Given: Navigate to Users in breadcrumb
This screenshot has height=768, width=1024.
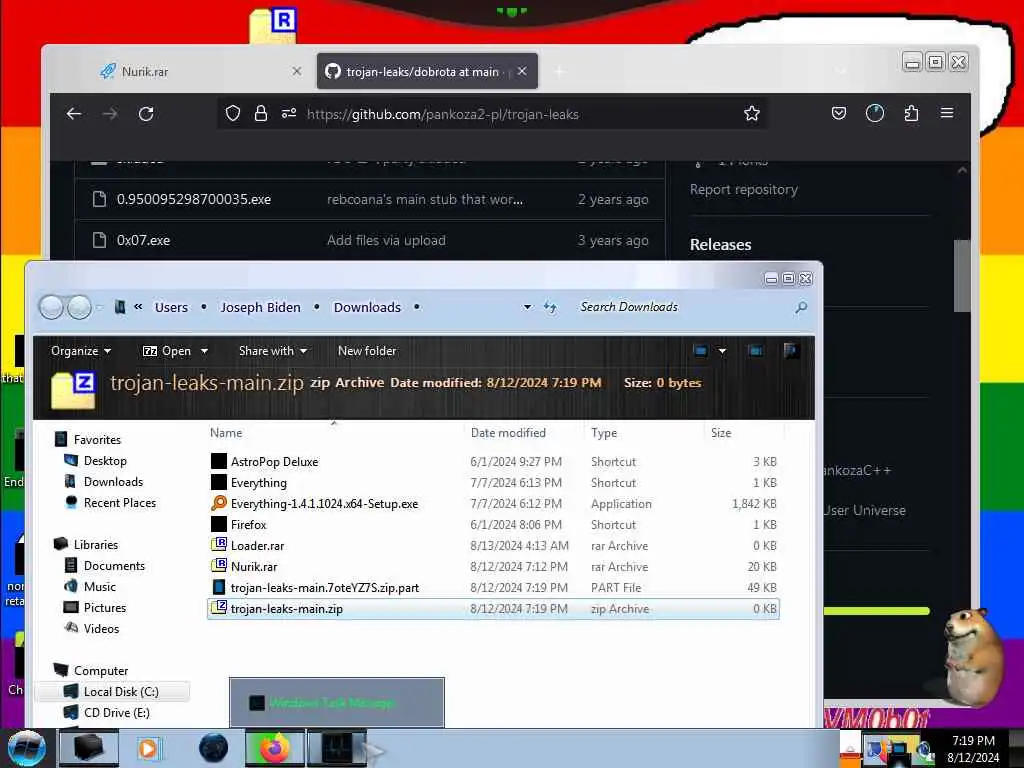Looking at the screenshot, I should click(x=171, y=307).
